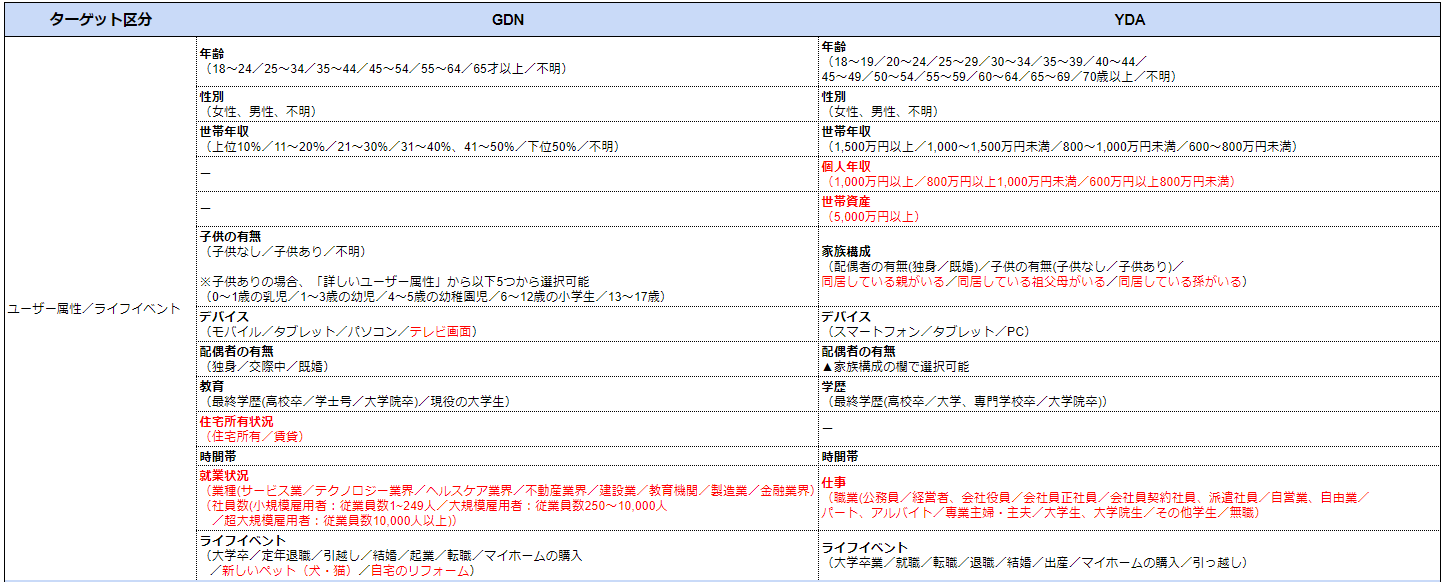The width and height of the screenshot is (1446, 582).
Task: Click YDA age ranges starting 18～19／20～24
Action: pyautogui.click(x=984, y=62)
